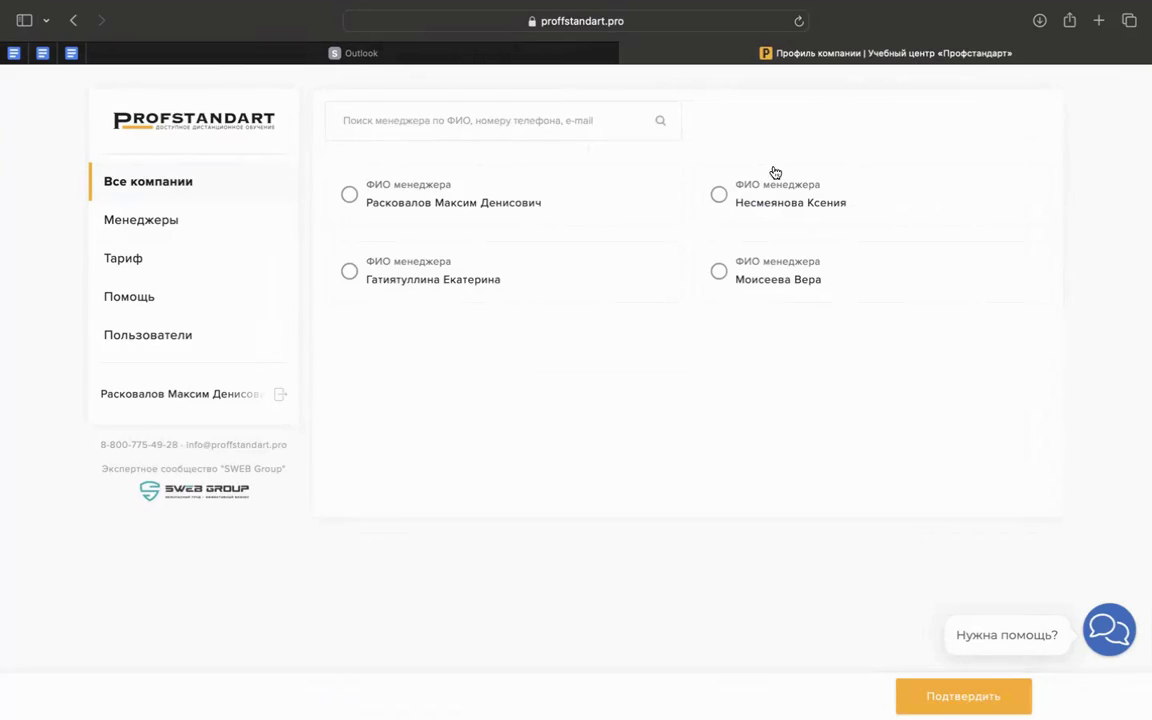The image size is (1152, 720).
Task: Select radio for Расковалов Максим Денисович
Action: [350, 194]
